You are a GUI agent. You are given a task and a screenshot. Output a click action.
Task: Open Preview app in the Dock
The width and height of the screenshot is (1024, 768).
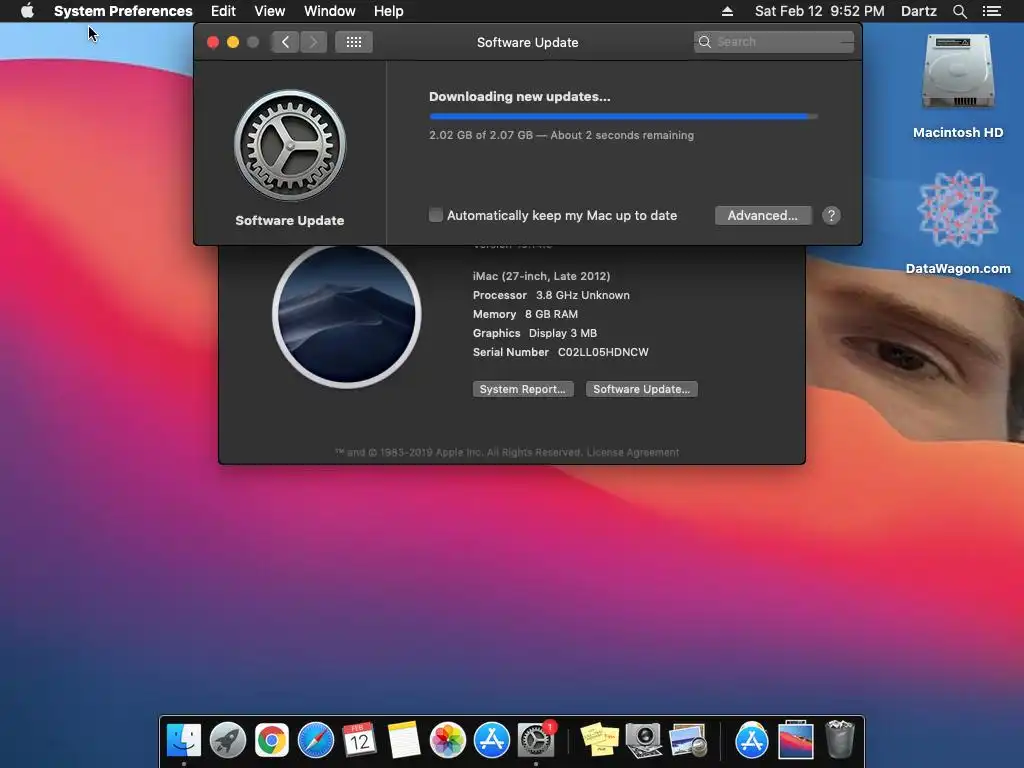click(688, 740)
